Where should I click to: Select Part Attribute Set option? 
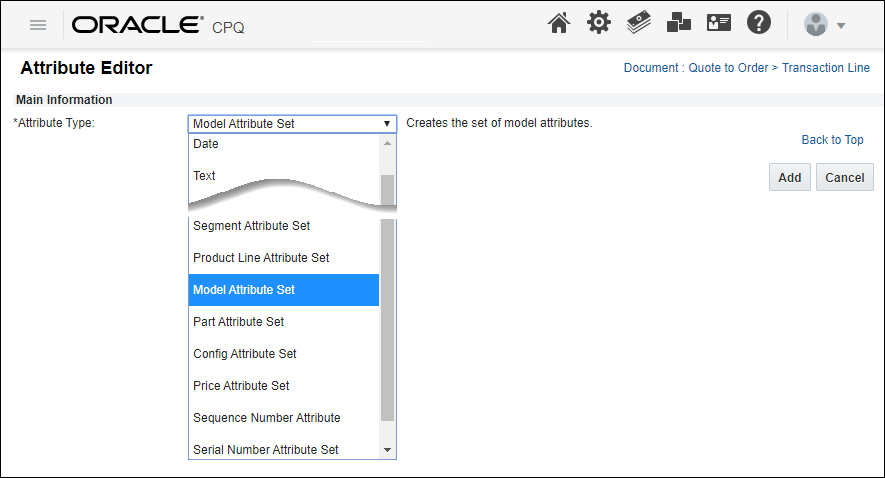click(x=284, y=322)
